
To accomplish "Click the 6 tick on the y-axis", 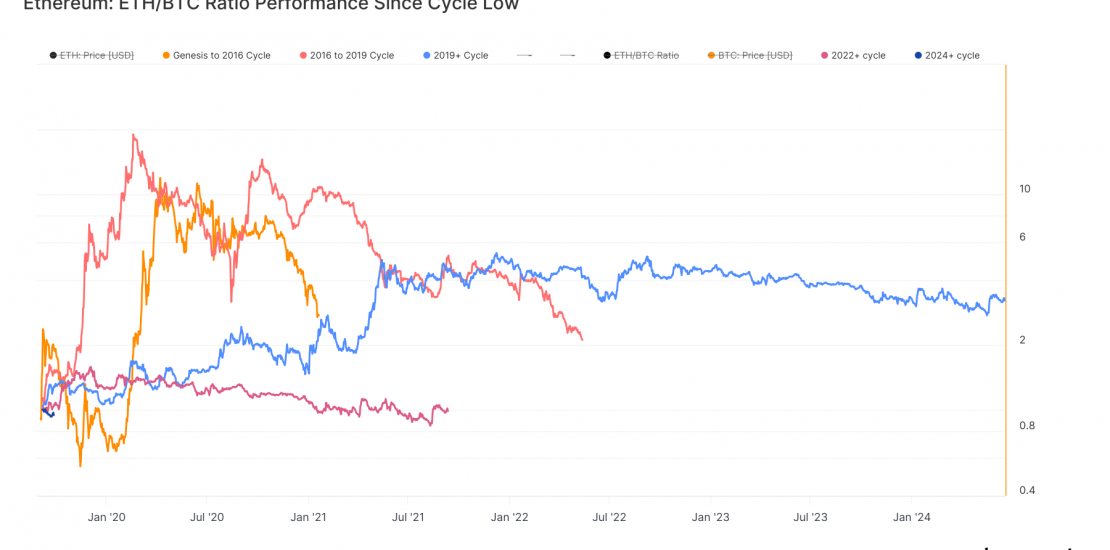I will 1022,237.
